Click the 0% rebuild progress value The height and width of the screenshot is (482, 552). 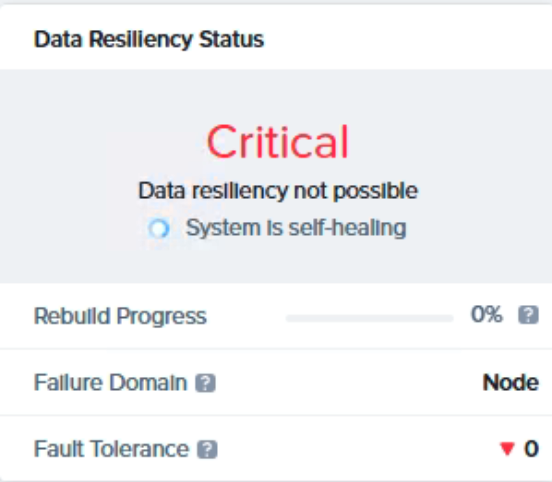click(487, 314)
